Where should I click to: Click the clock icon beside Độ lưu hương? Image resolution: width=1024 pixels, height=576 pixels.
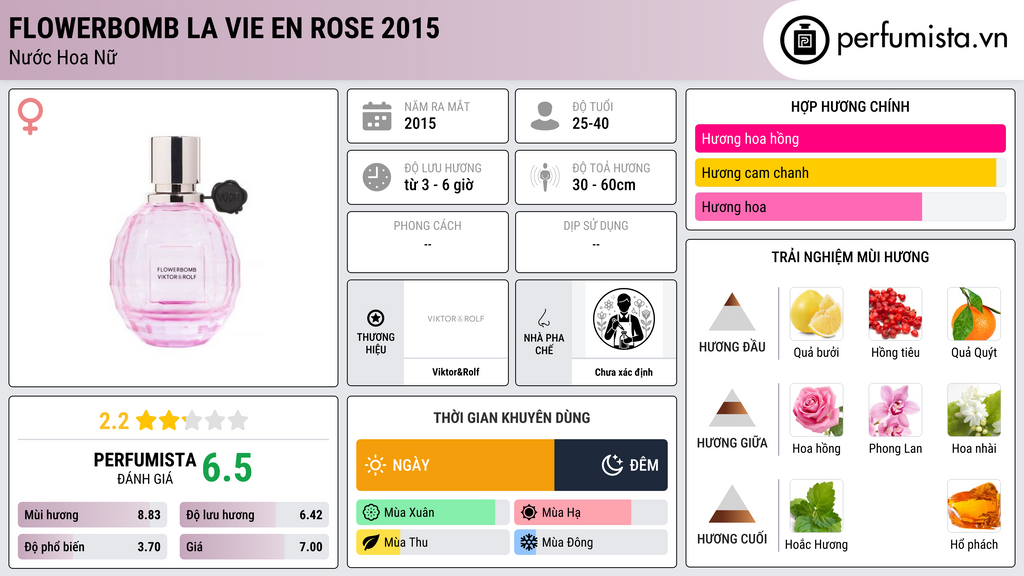pos(377,177)
